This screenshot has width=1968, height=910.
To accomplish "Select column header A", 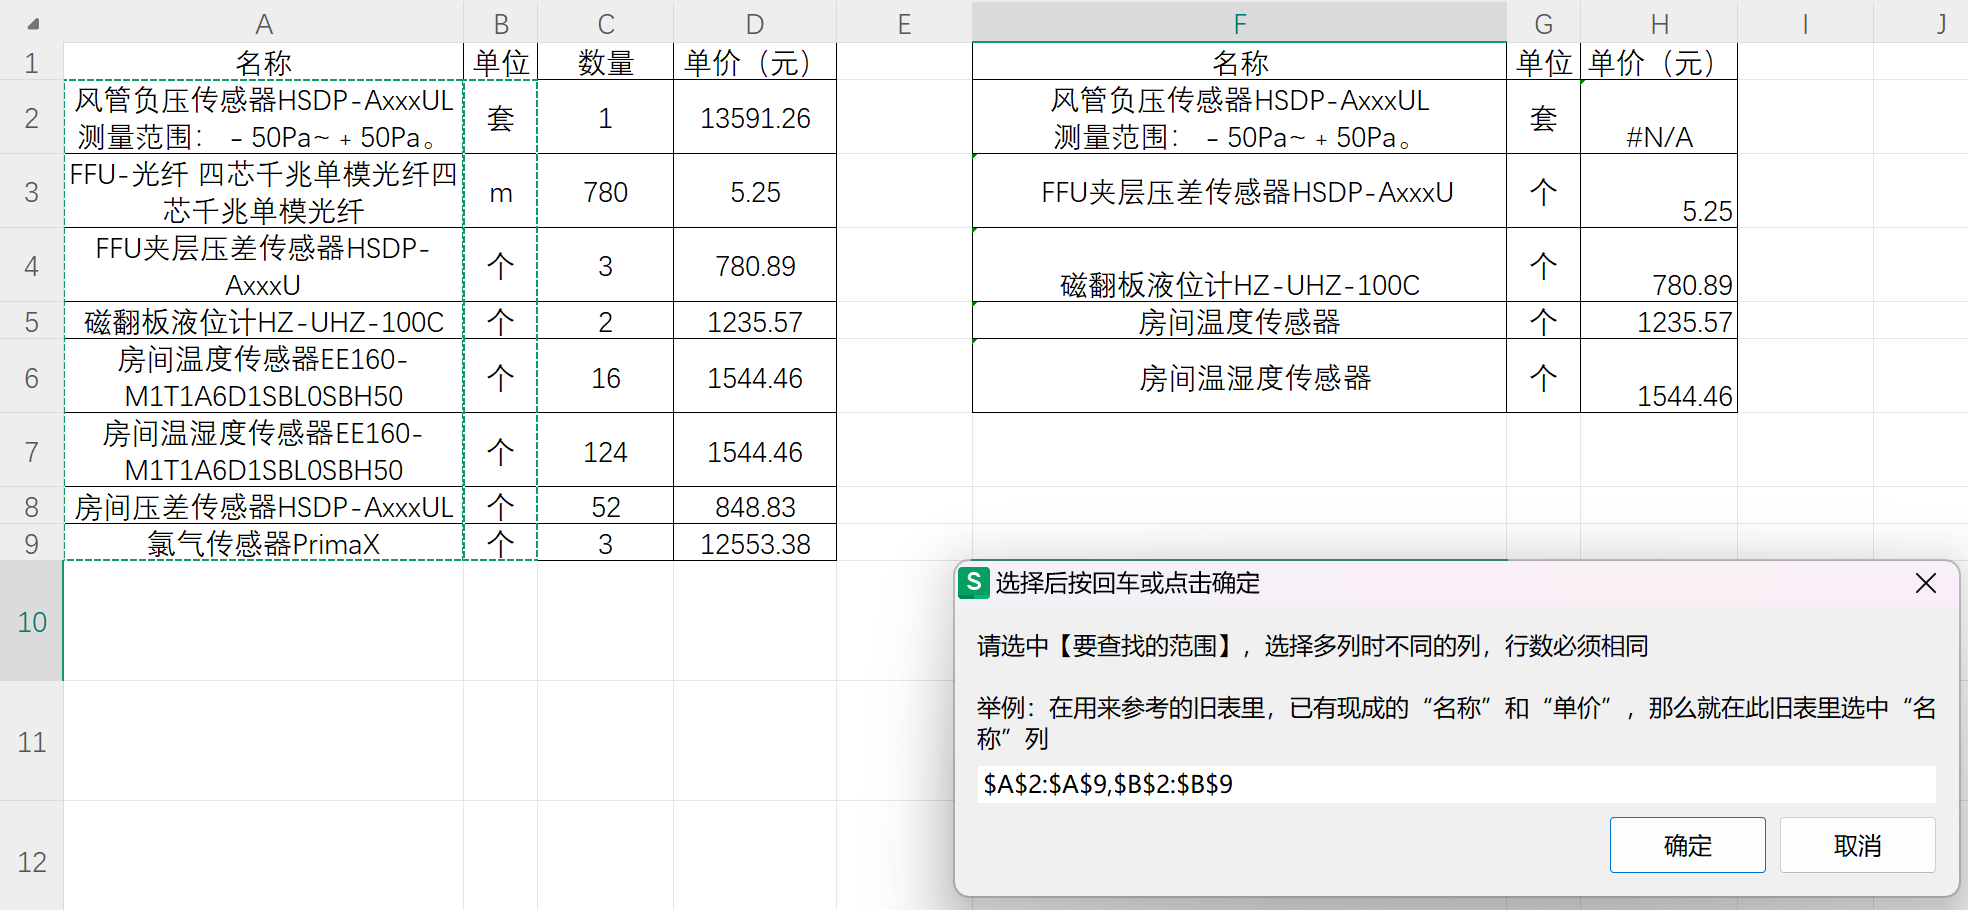I will pyautogui.click(x=264, y=21).
